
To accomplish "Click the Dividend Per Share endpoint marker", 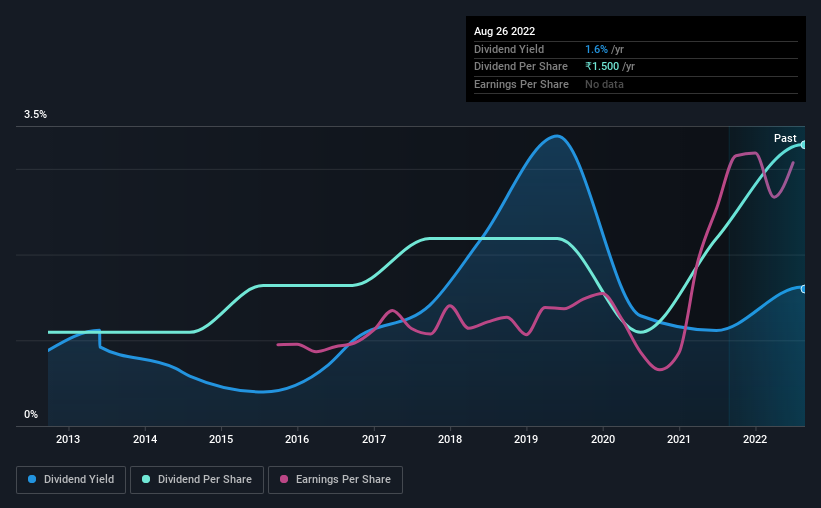I will click(803, 145).
